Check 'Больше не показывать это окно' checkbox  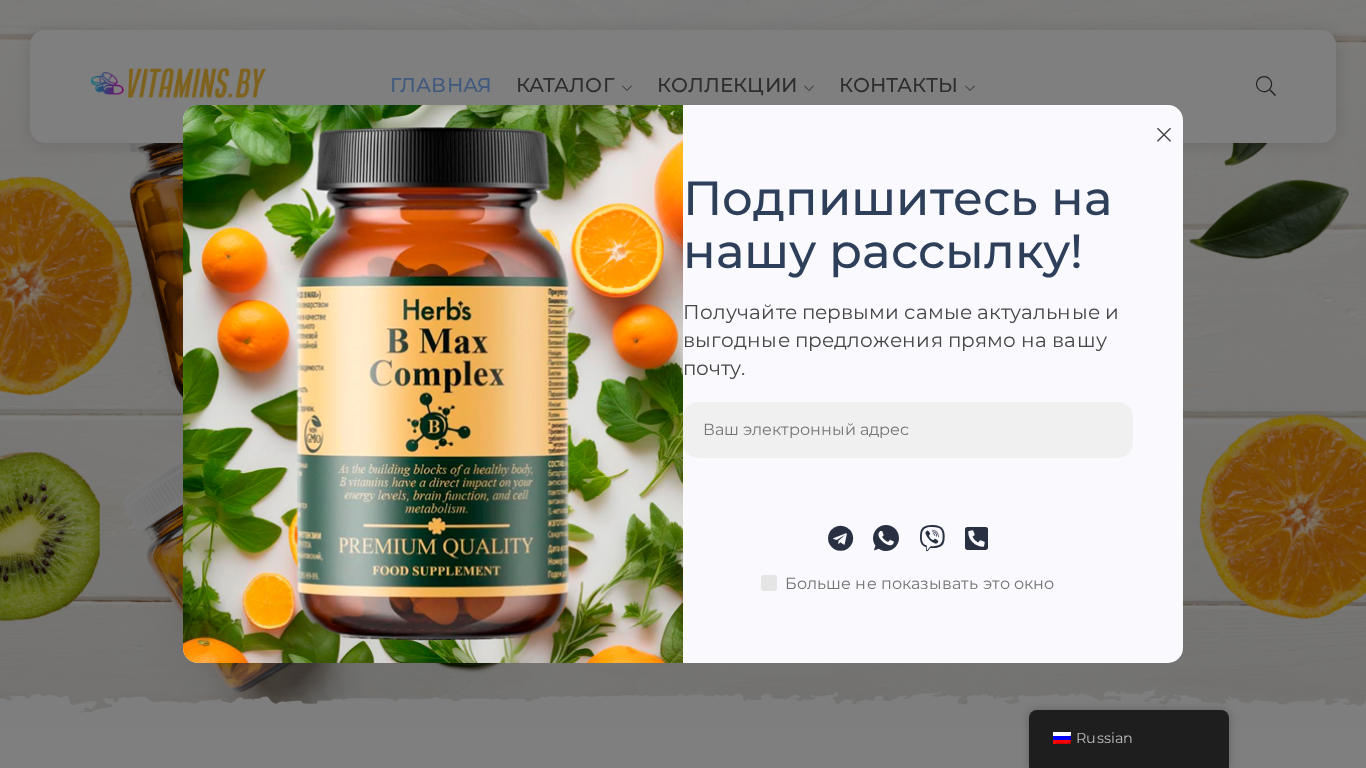coord(769,583)
